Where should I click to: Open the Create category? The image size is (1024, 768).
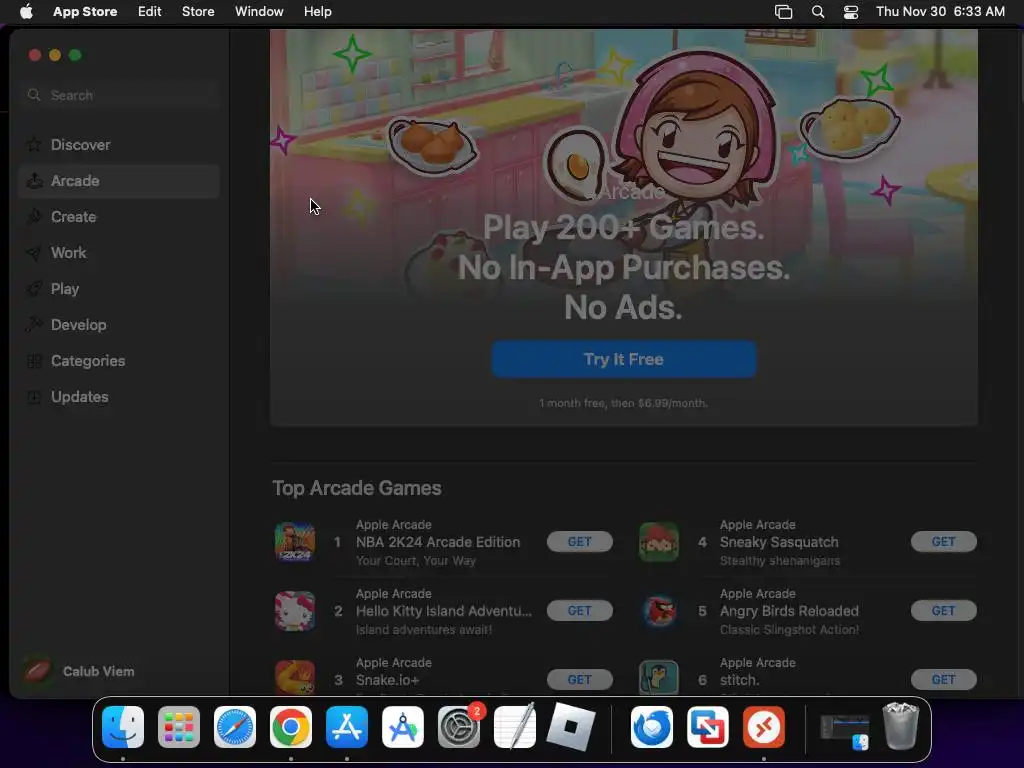[119, 217]
